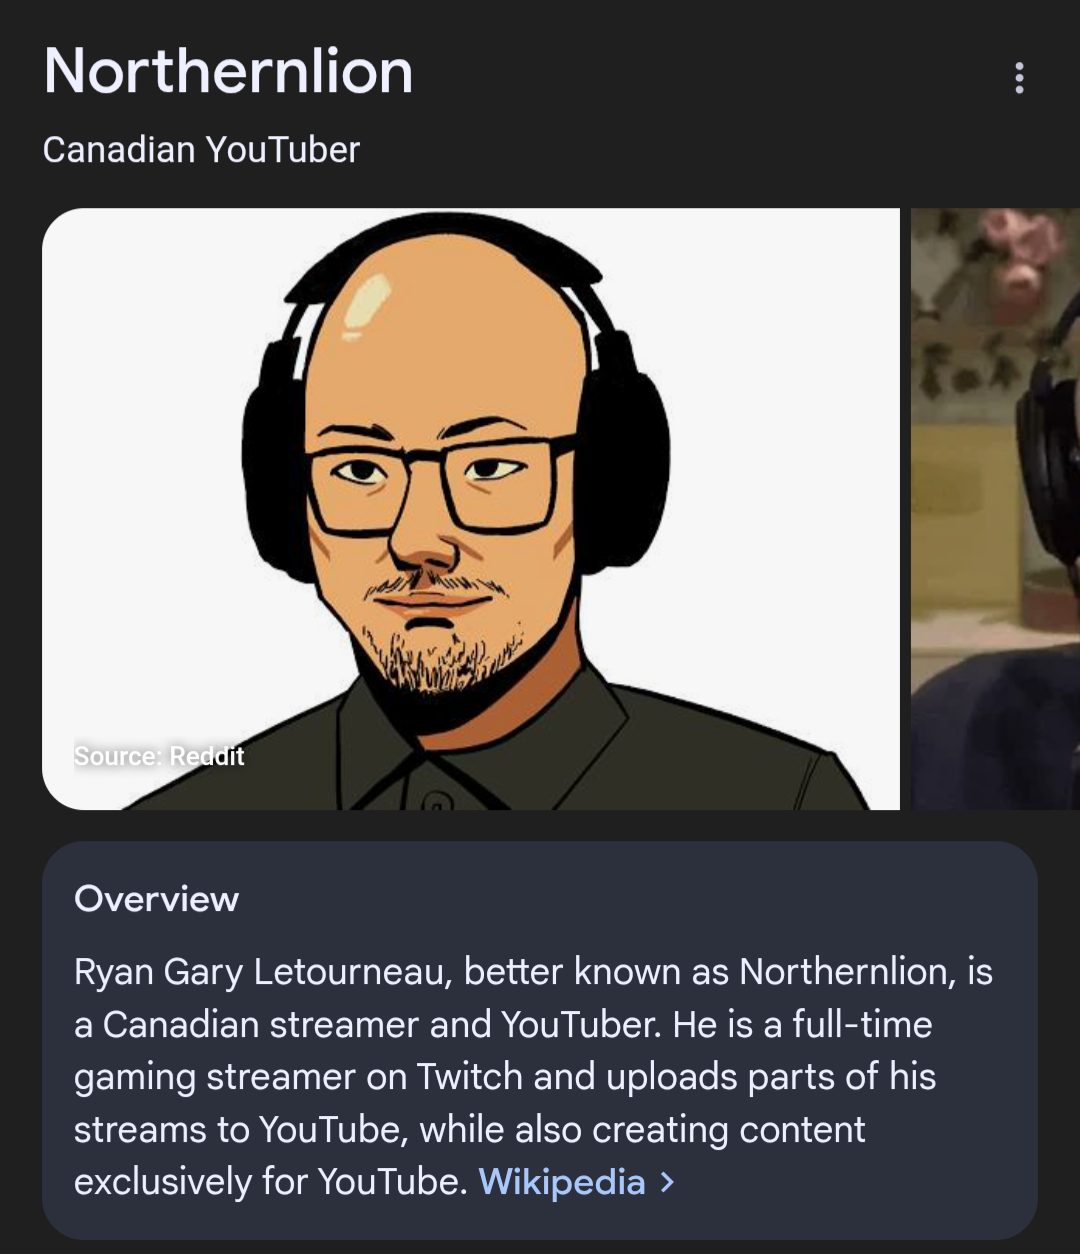Tap the chevron arrow beside Wikipedia
Screen dimensions: 1080x1254
tap(668, 1183)
